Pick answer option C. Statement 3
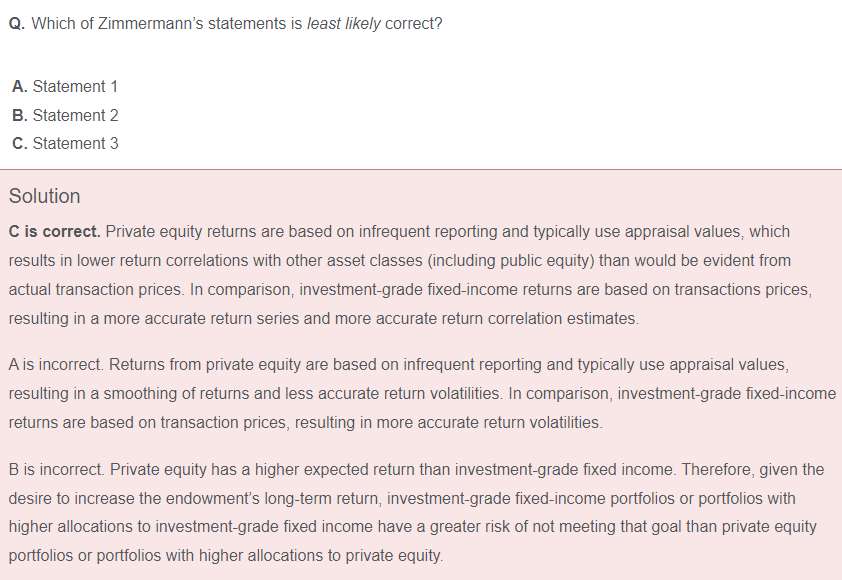This screenshot has width=842, height=580. (65, 143)
